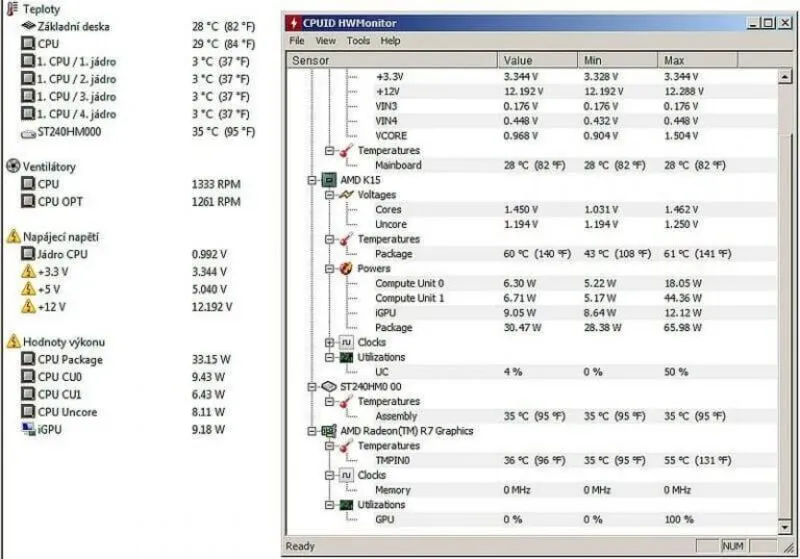This screenshot has width=800, height=559.
Task: Collapse the ST240HM0 00 drive node
Action: point(312,387)
